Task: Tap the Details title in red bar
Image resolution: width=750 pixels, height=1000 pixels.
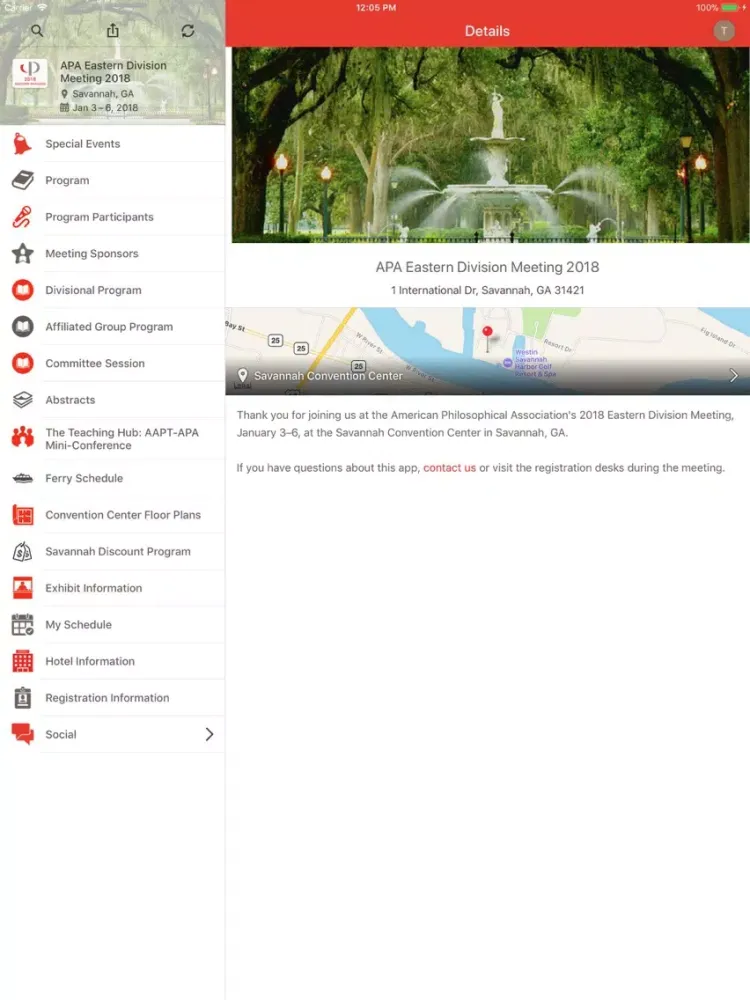Action: [487, 31]
